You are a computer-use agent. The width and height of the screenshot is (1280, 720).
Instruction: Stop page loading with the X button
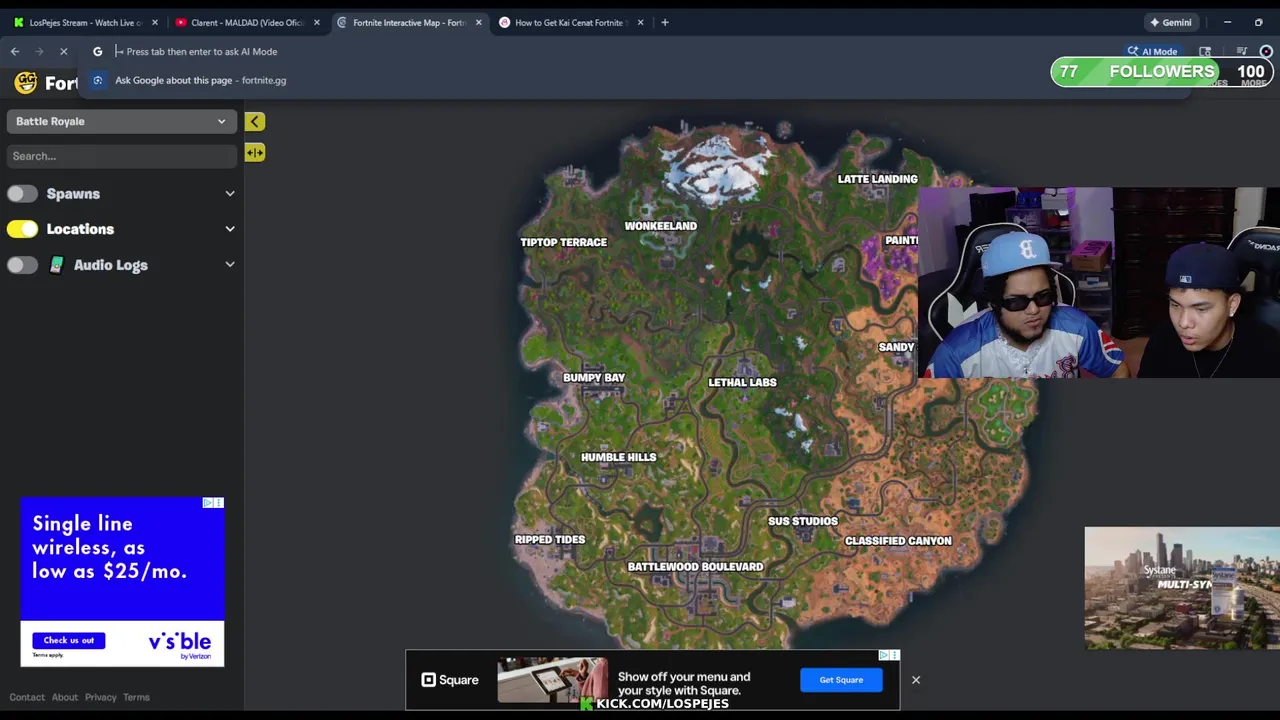click(63, 51)
